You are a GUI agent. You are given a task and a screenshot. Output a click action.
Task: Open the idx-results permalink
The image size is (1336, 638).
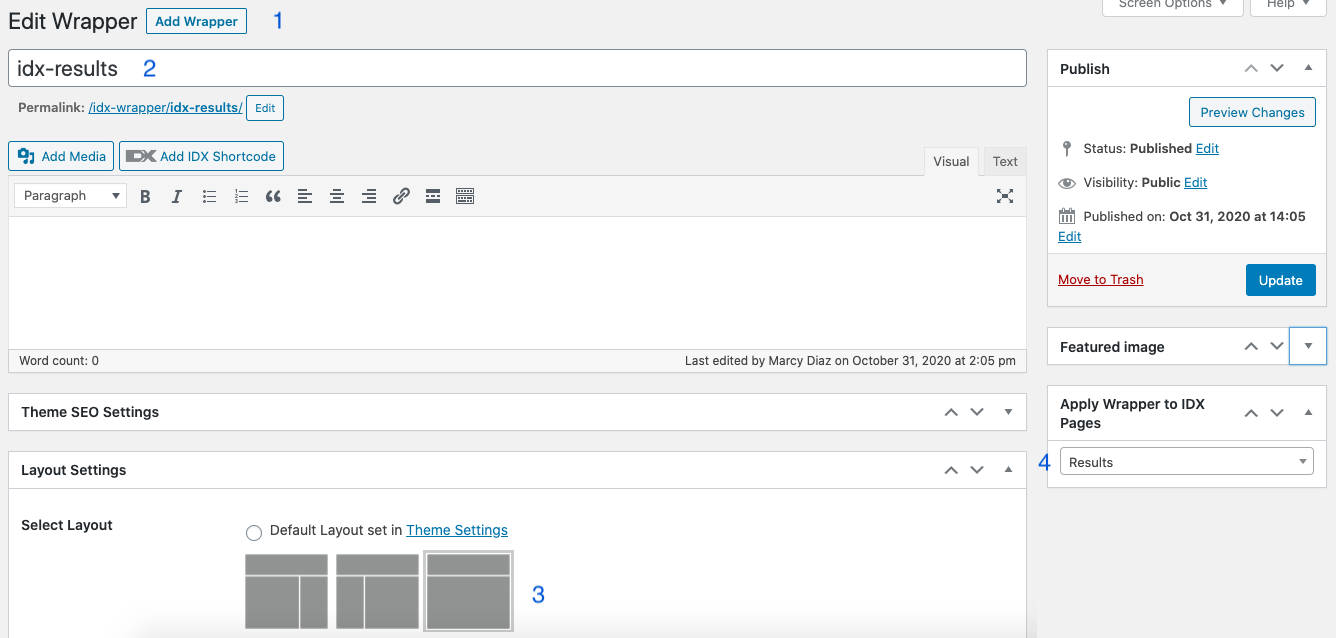click(x=165, y=108)
